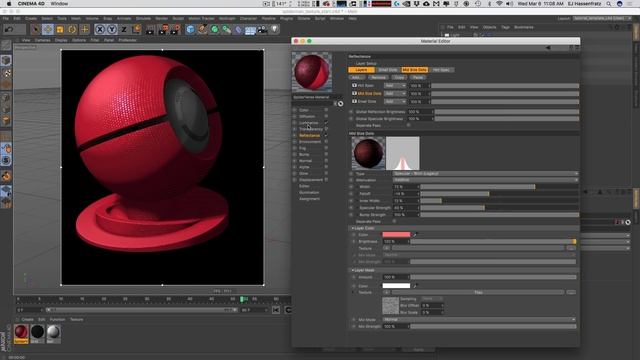Toggle the Y axis lock
Screen dimensions: 640x360
[x=111, y=29]
